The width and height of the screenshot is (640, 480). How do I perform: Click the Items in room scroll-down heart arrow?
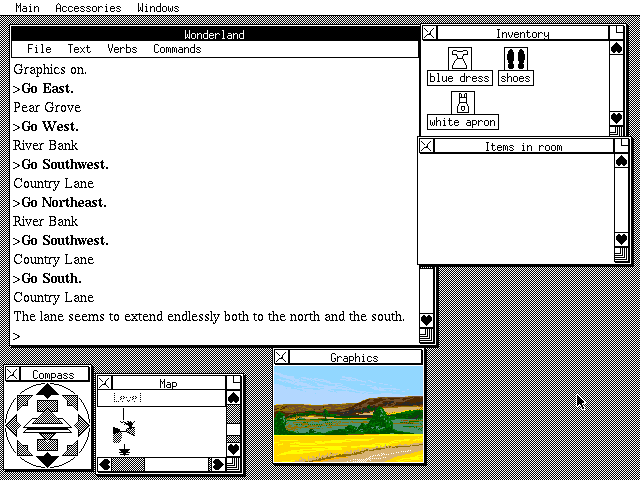pos(622,239)
